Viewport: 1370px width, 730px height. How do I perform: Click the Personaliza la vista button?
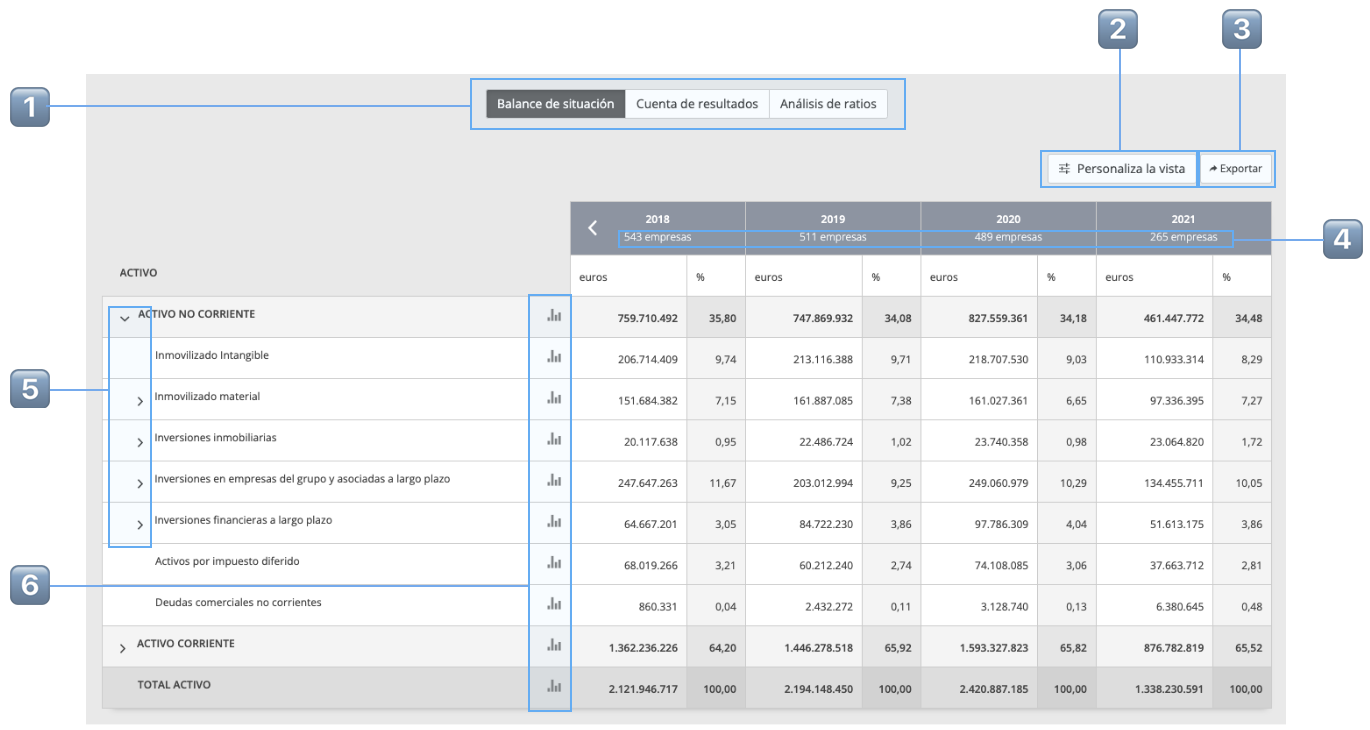coord(1121,169)
